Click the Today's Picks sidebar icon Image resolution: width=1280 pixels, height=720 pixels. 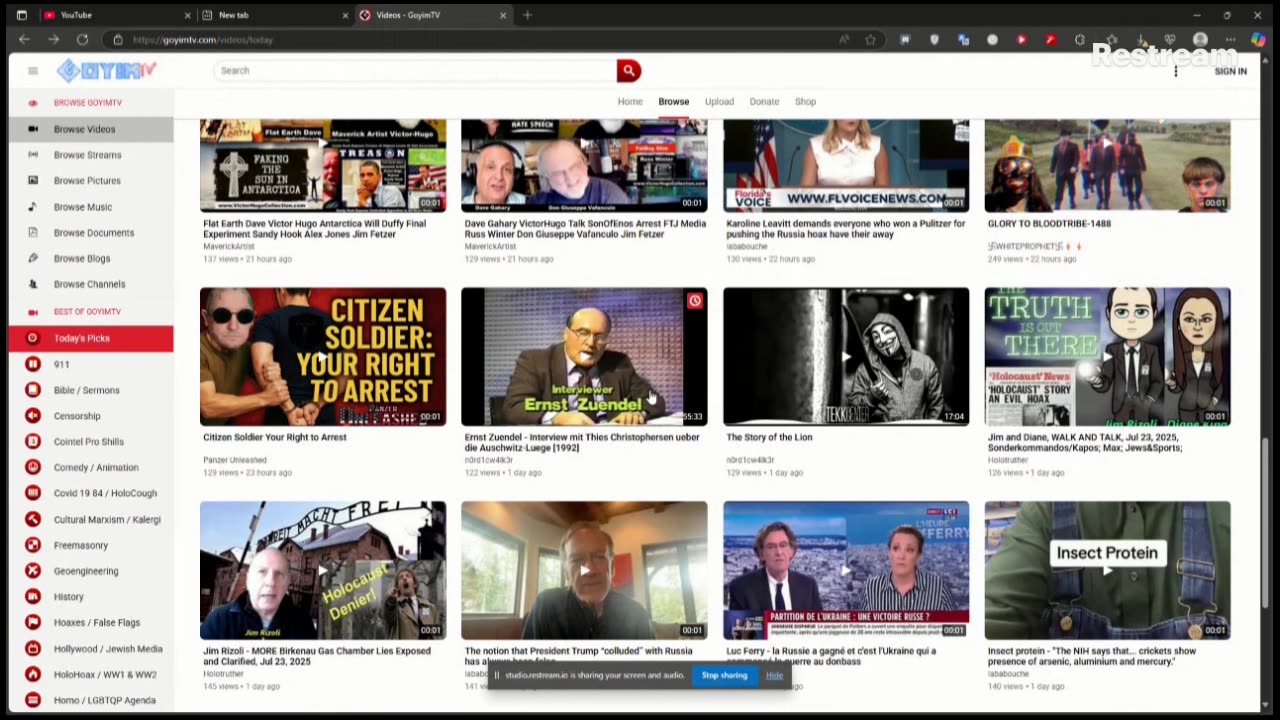pyautogui.click(x=33, y=338)
